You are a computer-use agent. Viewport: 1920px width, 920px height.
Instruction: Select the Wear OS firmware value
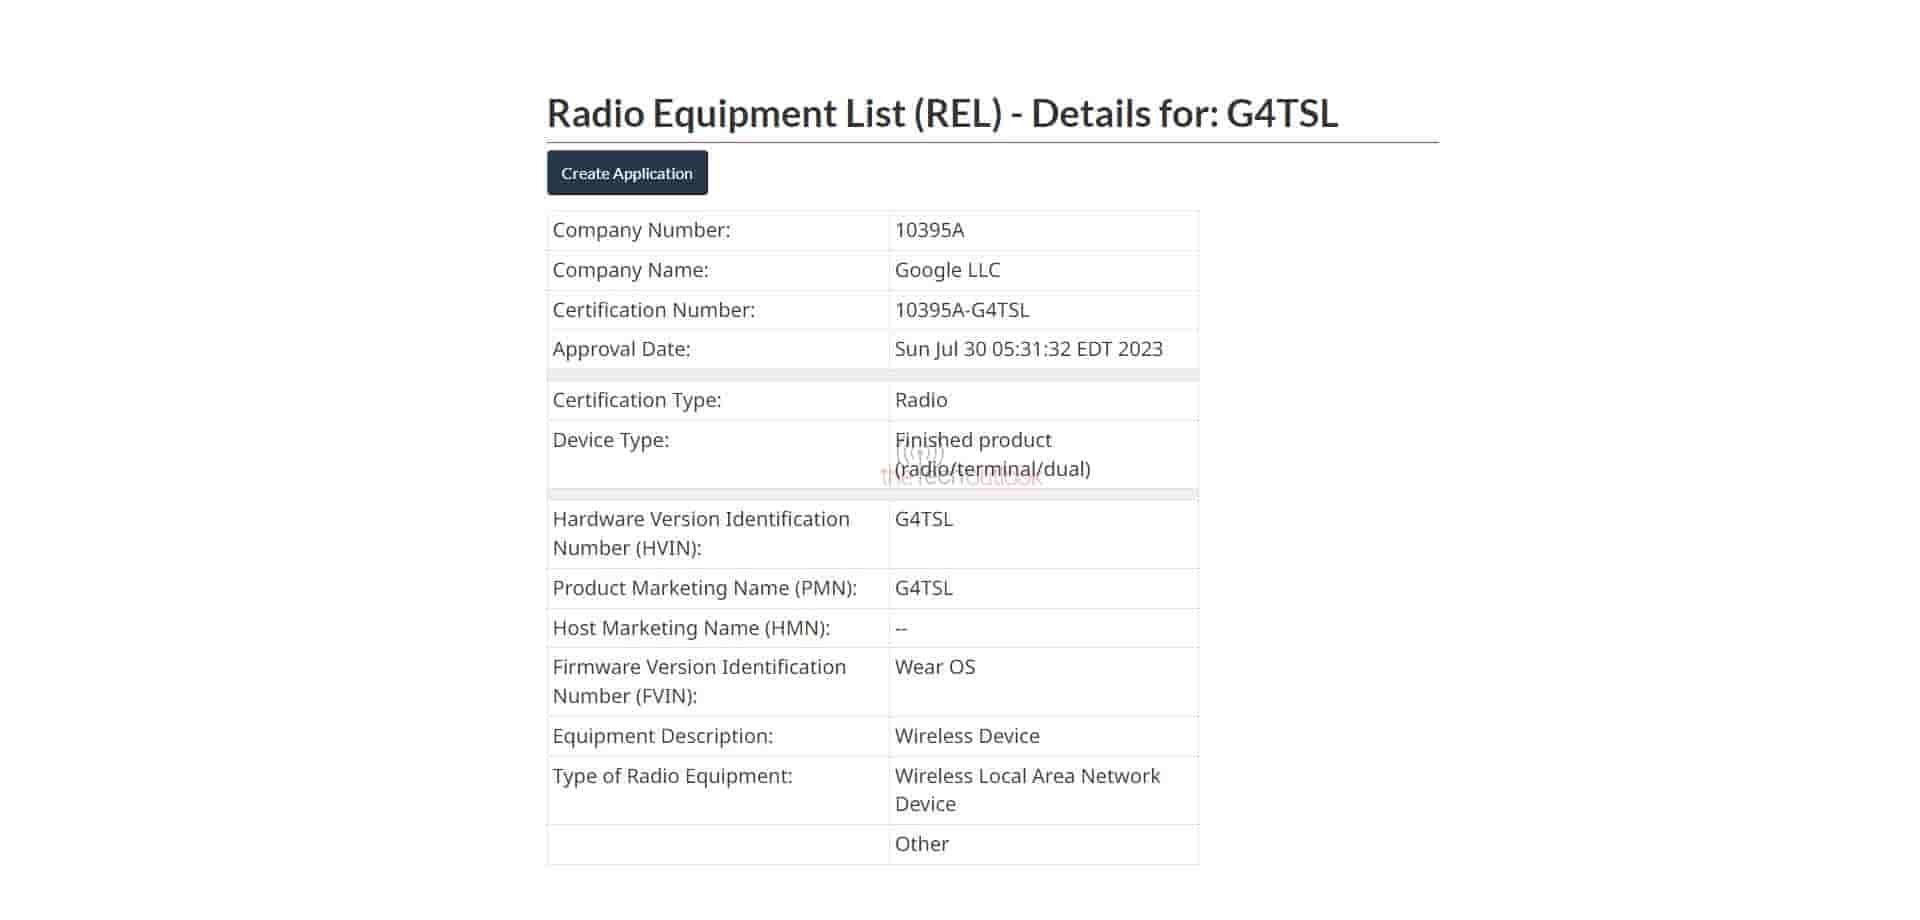pyautogui.click(x=934, y=667)
